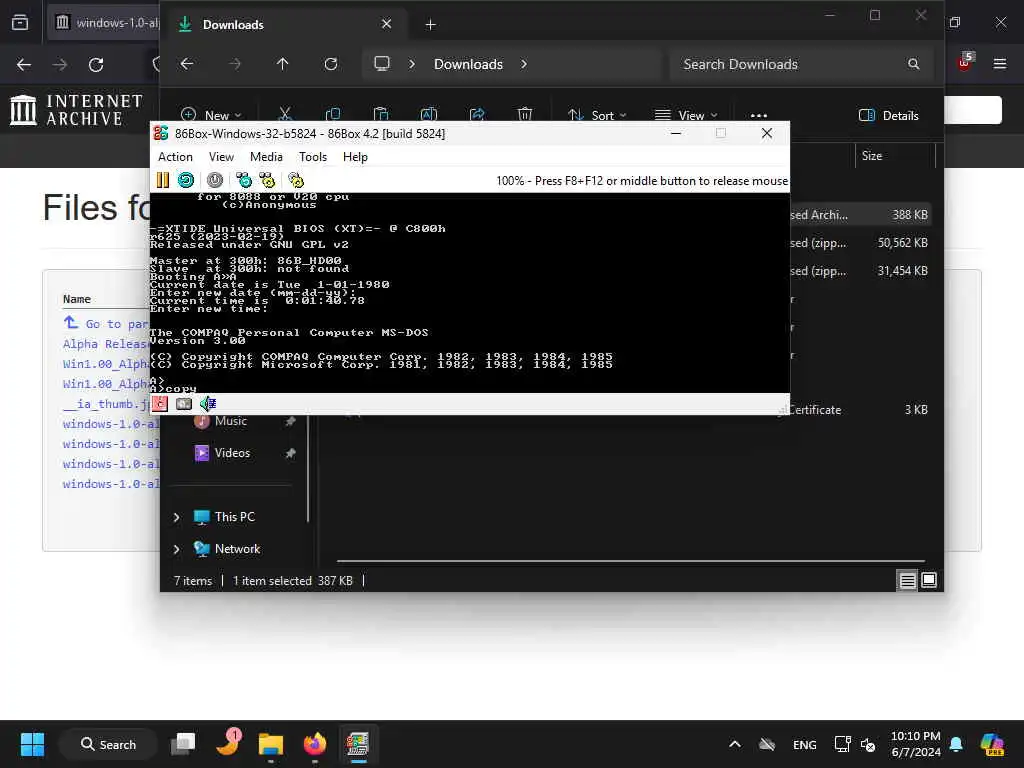Screen dimensions: 1024x768
Task: Send Ctrl+Alt+Del via 86Box toolbar
Action: pyautogui.click(x=244, y=180)
